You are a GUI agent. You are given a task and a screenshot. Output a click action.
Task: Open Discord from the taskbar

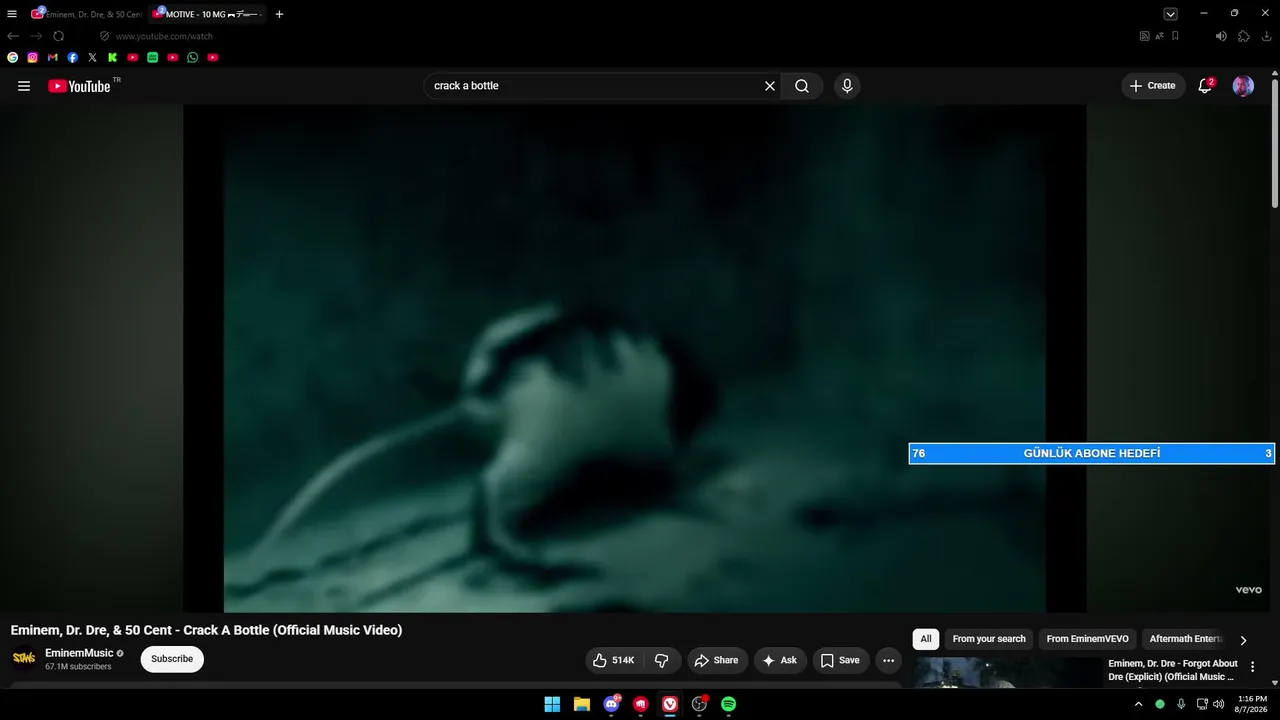(611, 704)
